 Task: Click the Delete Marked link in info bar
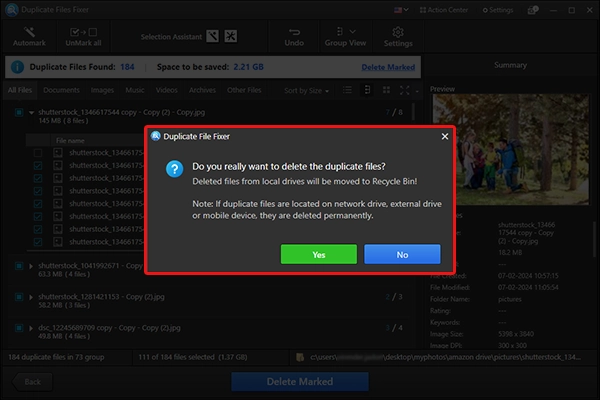(x=388, y=67)
